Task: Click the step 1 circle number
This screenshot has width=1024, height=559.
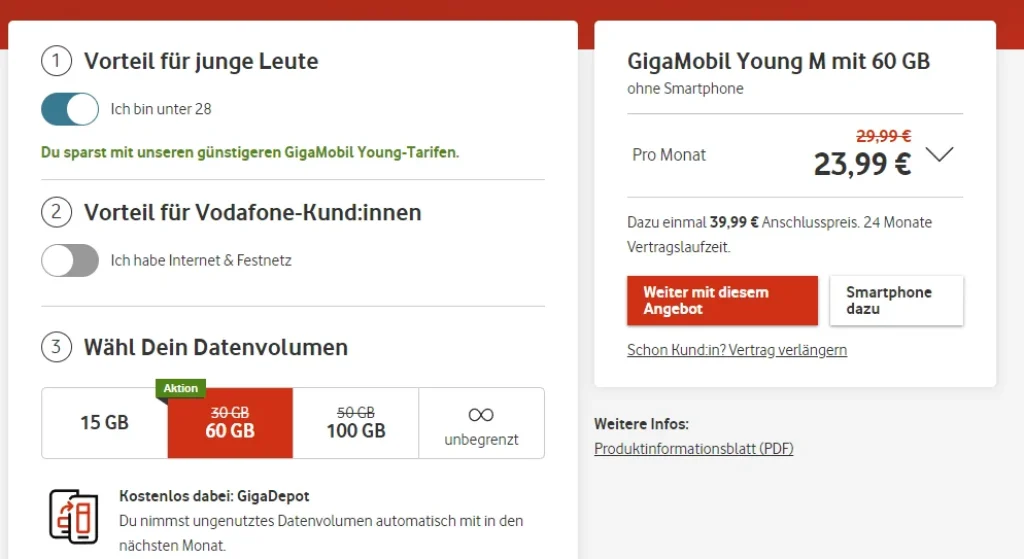Action: tap(57, 61)
